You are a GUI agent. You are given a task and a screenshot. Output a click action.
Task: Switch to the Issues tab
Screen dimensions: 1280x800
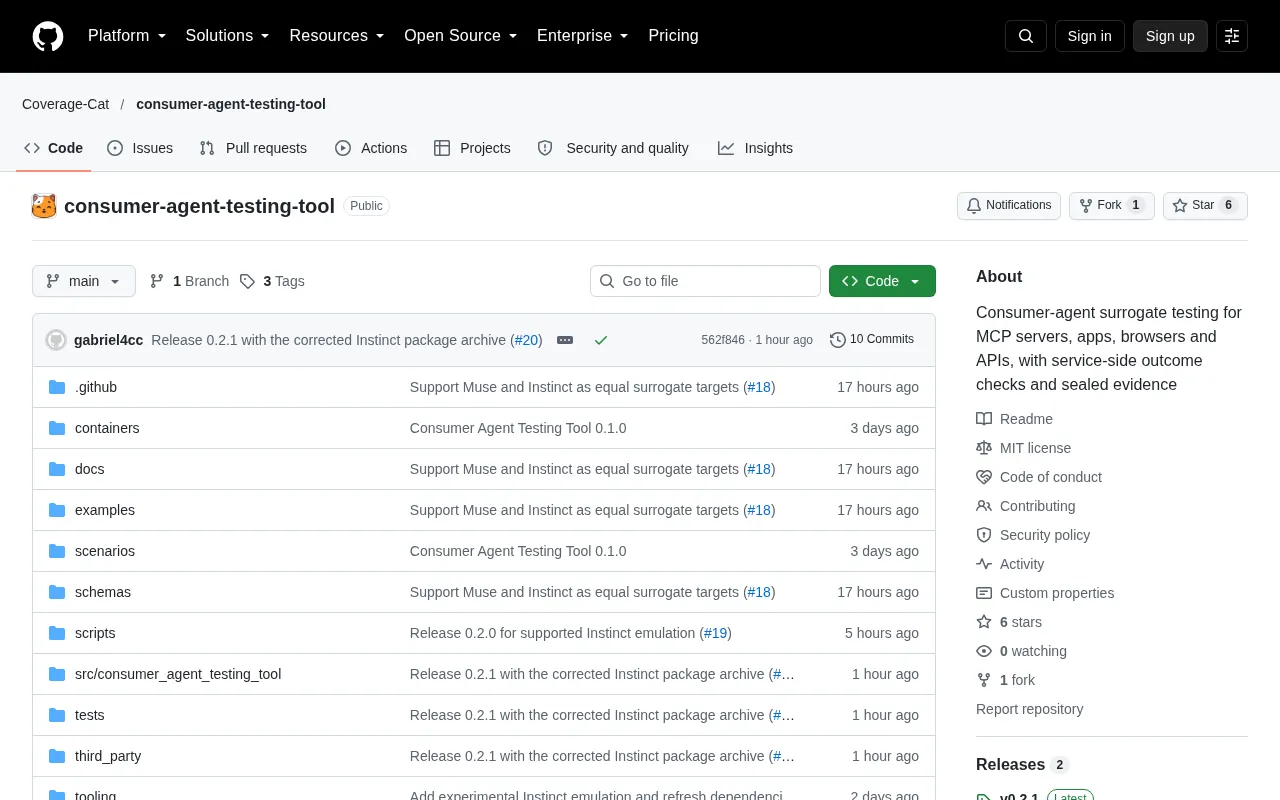coord(140,148)
